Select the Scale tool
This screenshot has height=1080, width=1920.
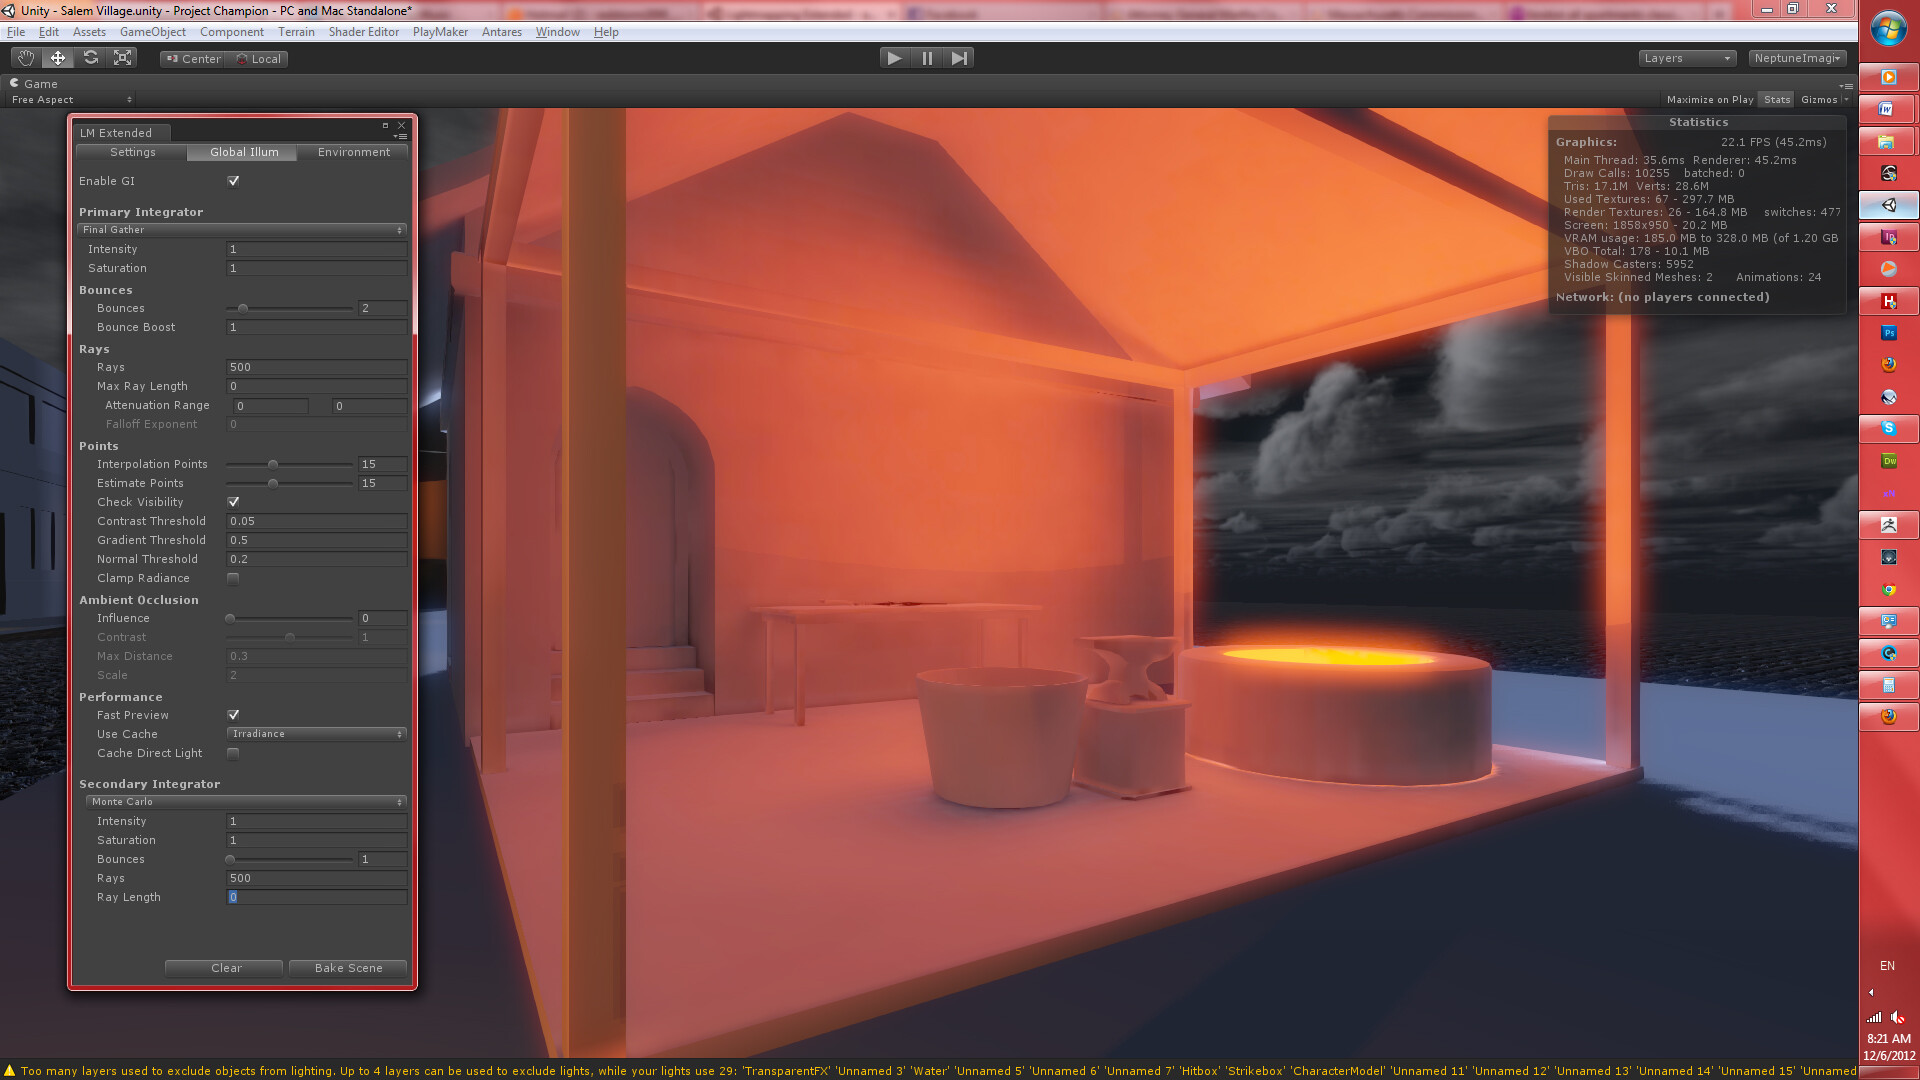122,57
